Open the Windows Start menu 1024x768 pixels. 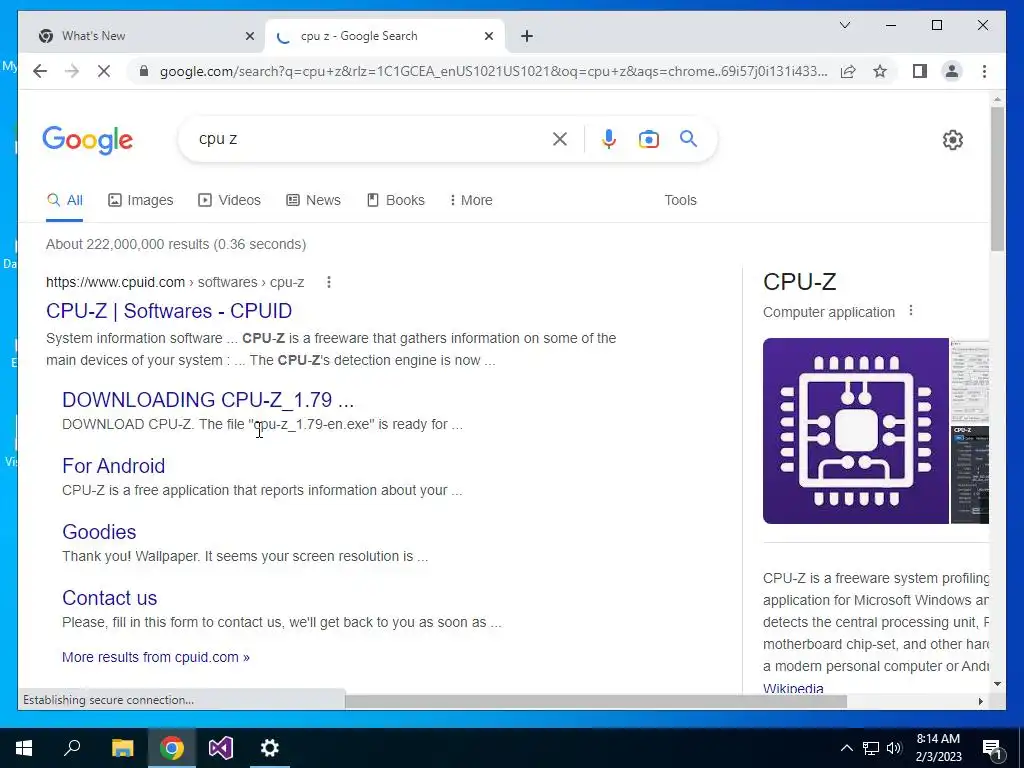24,748
